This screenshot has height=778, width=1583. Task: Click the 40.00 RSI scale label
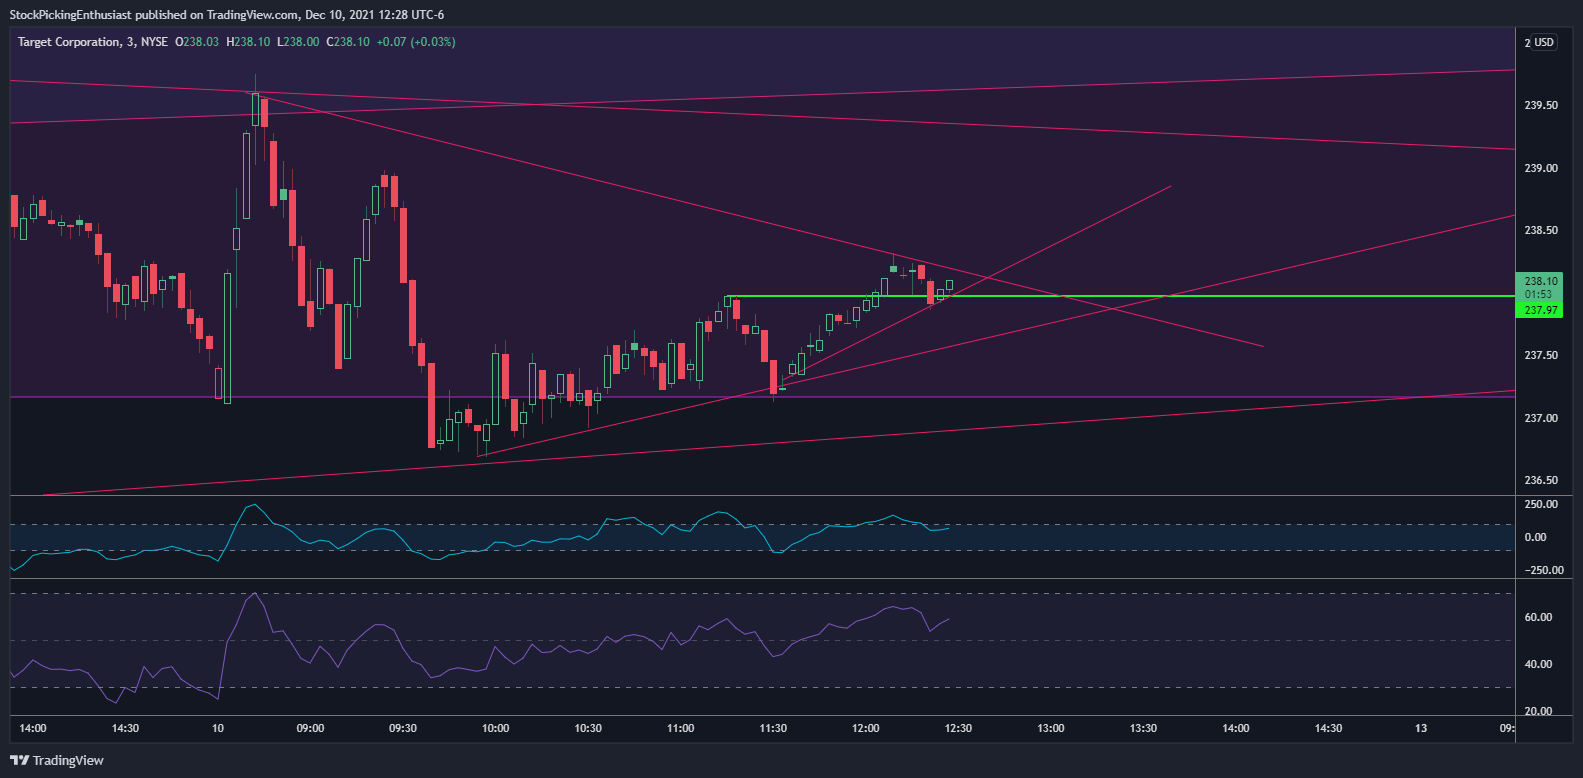1538,664
